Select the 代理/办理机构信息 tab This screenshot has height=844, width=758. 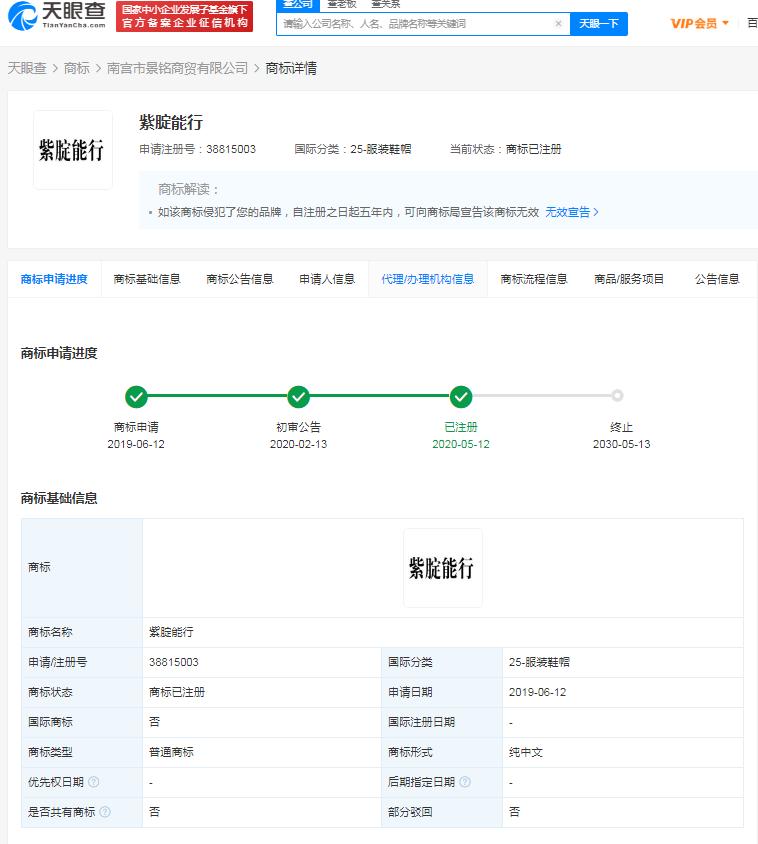[427, 279]
